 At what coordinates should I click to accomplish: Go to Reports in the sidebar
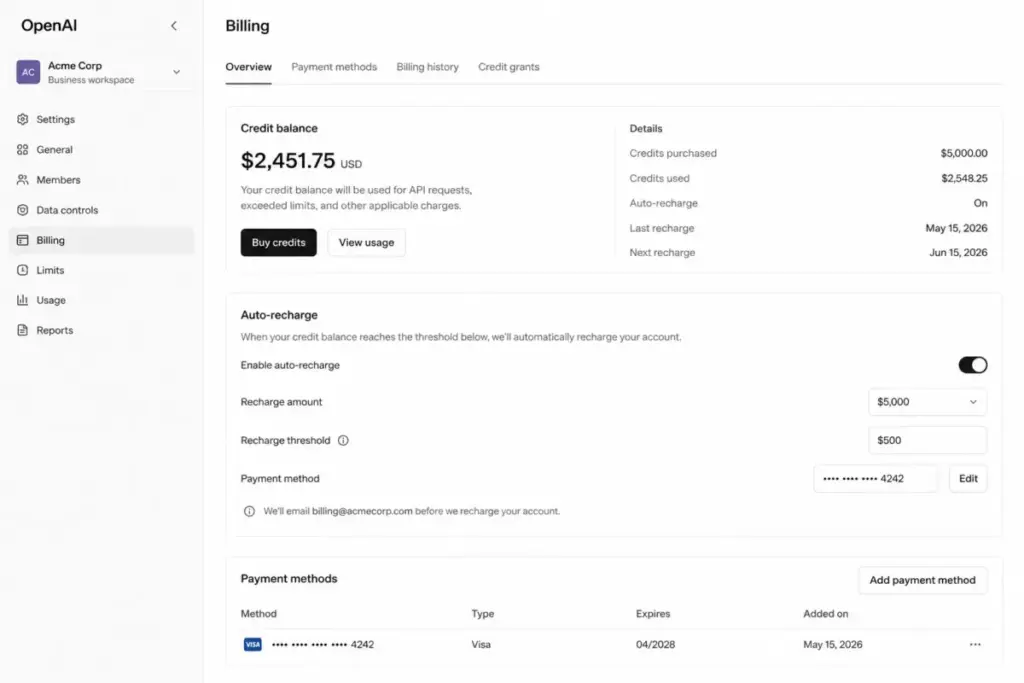click(55, 330)
